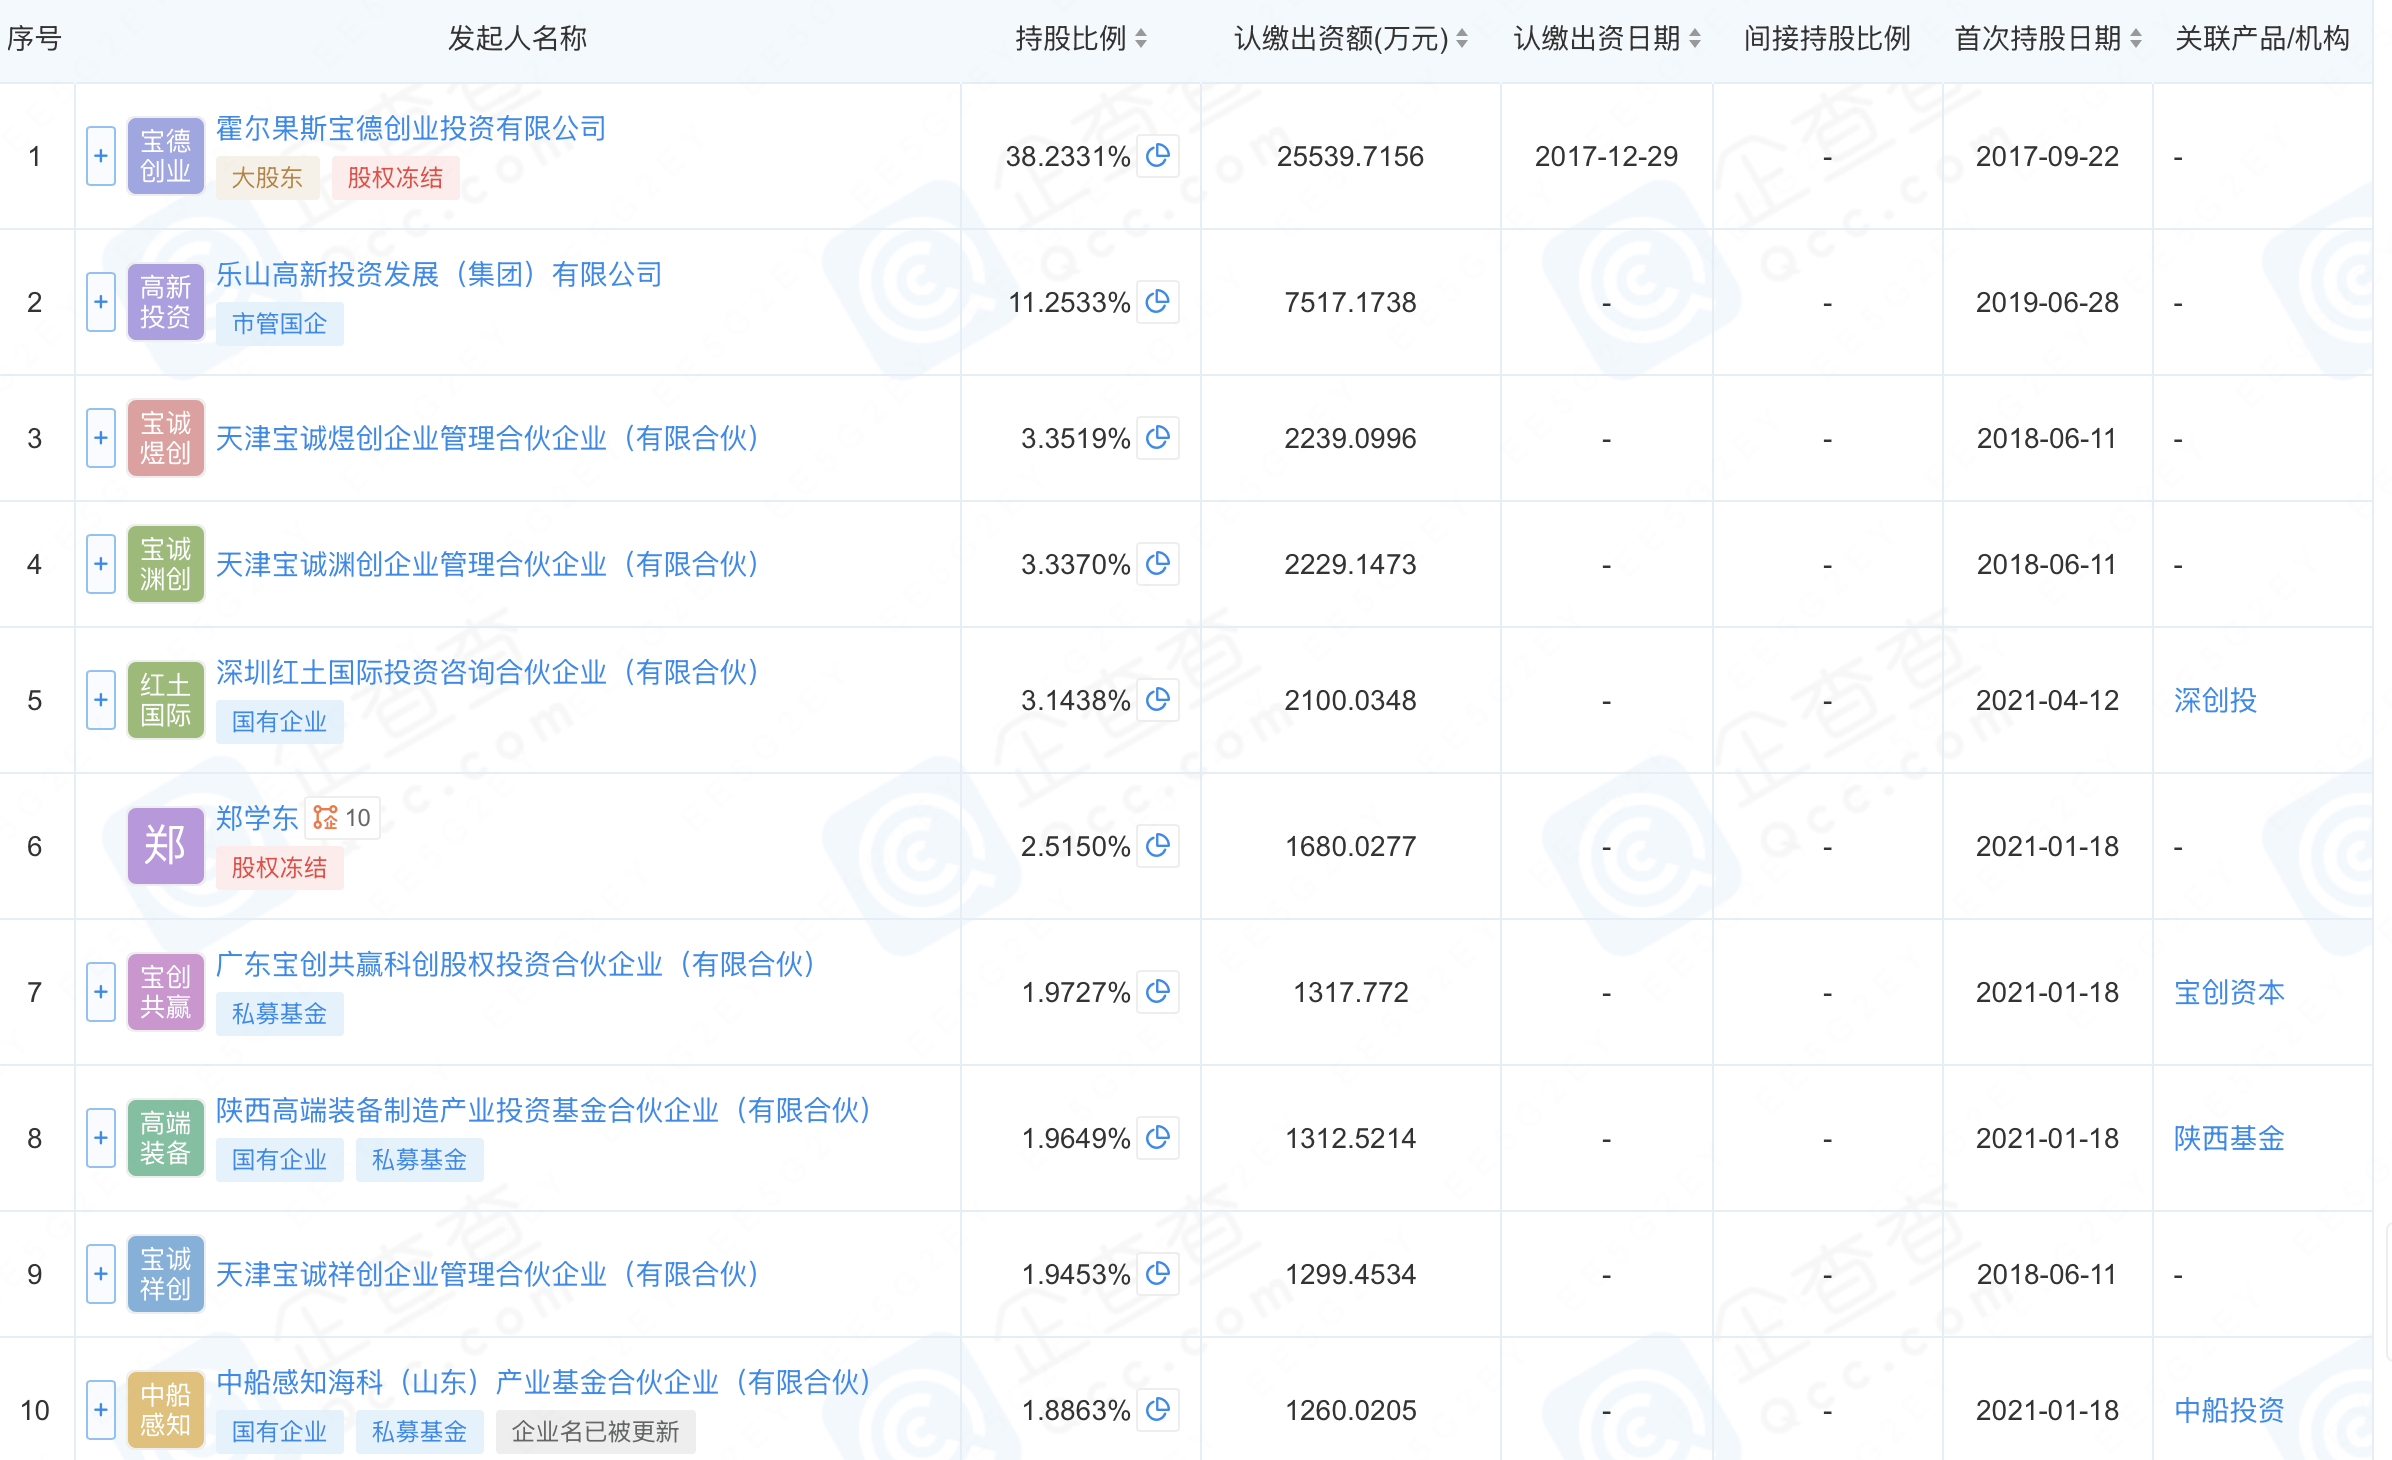
Task: Open shareholding chart icon beside 1.9453%
Action: click(x=1158, y=1274)
